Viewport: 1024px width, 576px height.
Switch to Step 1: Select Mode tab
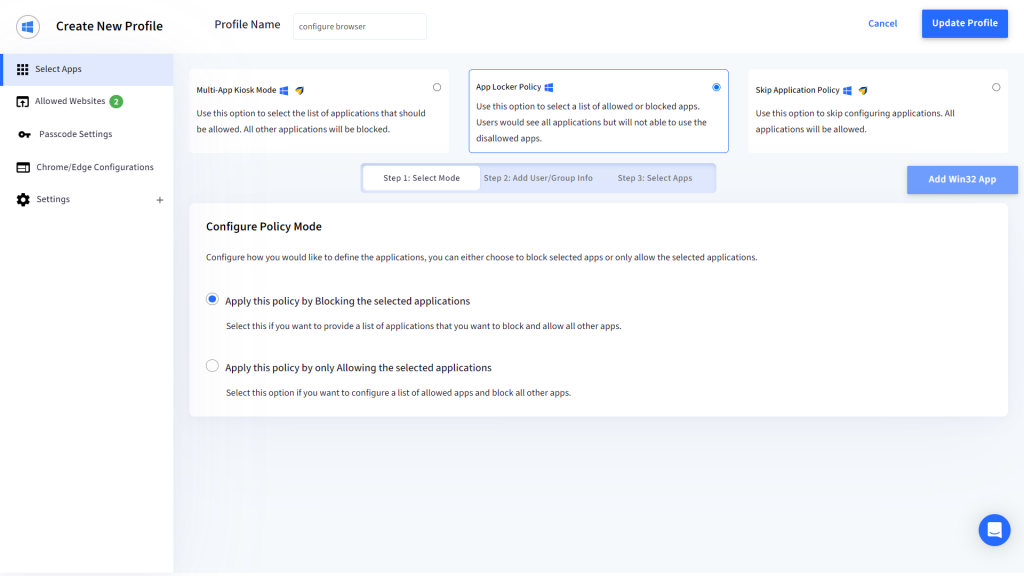click(x=421, y=178)
